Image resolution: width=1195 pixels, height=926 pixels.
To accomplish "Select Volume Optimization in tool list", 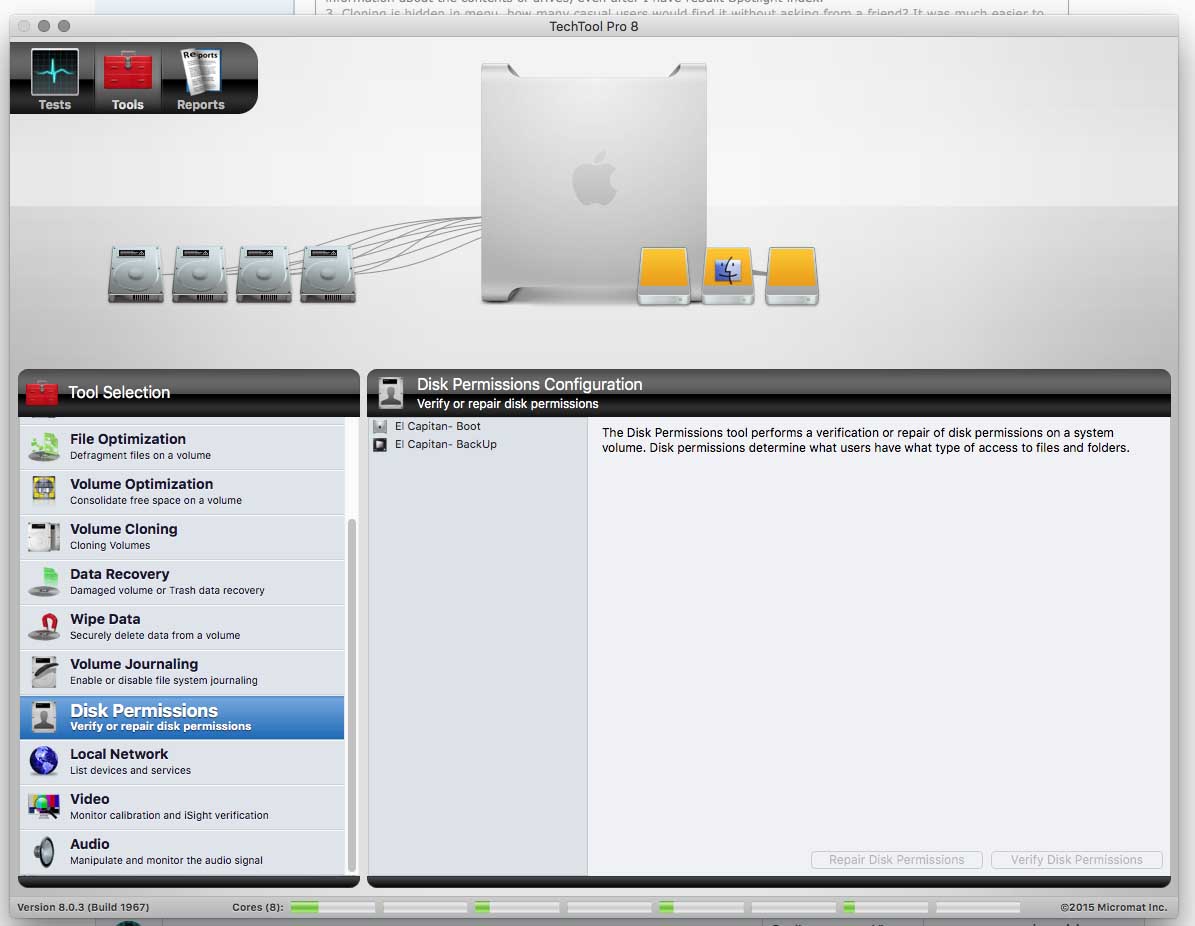I will 182,492.
